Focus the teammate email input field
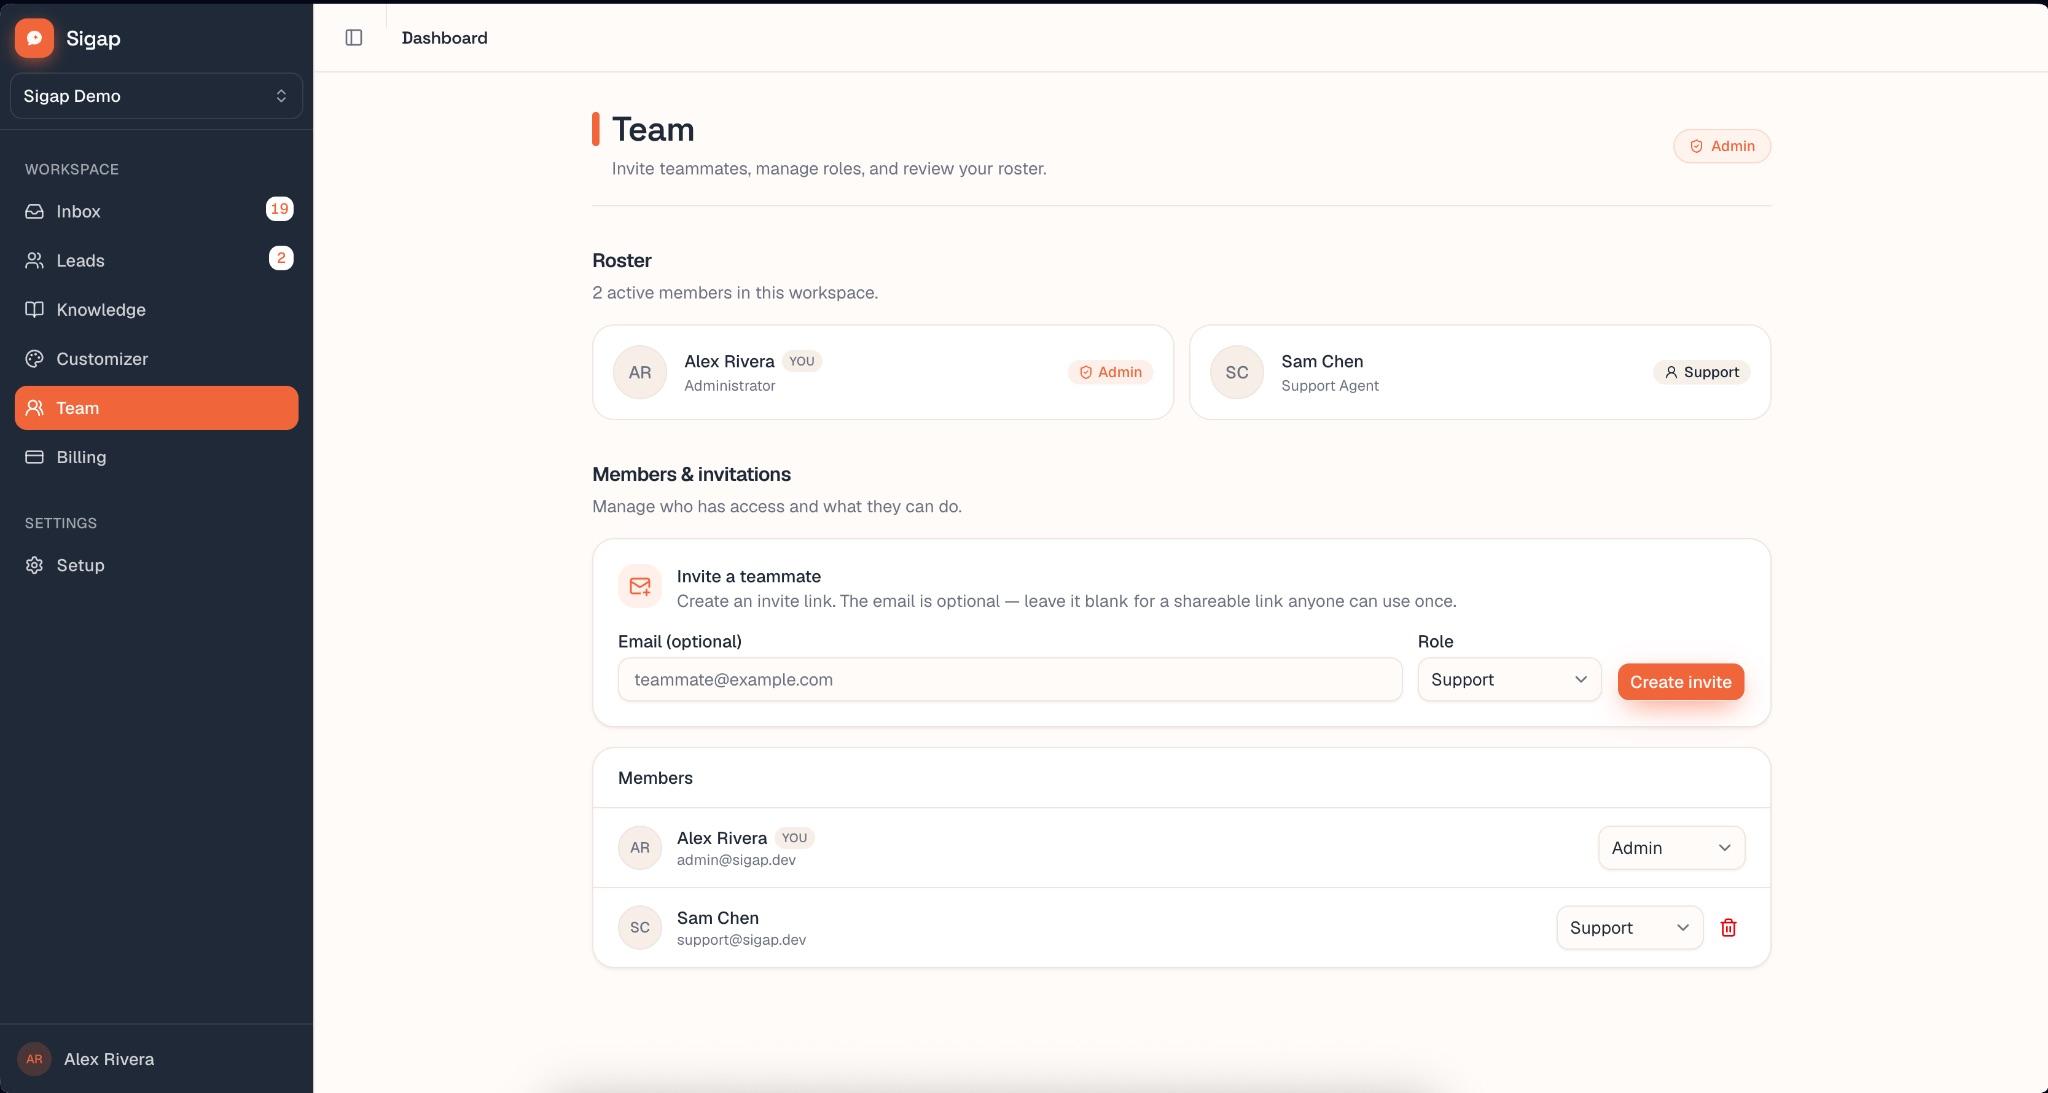Viewport: 2048px width, 1093px height. click(1010, 680)
